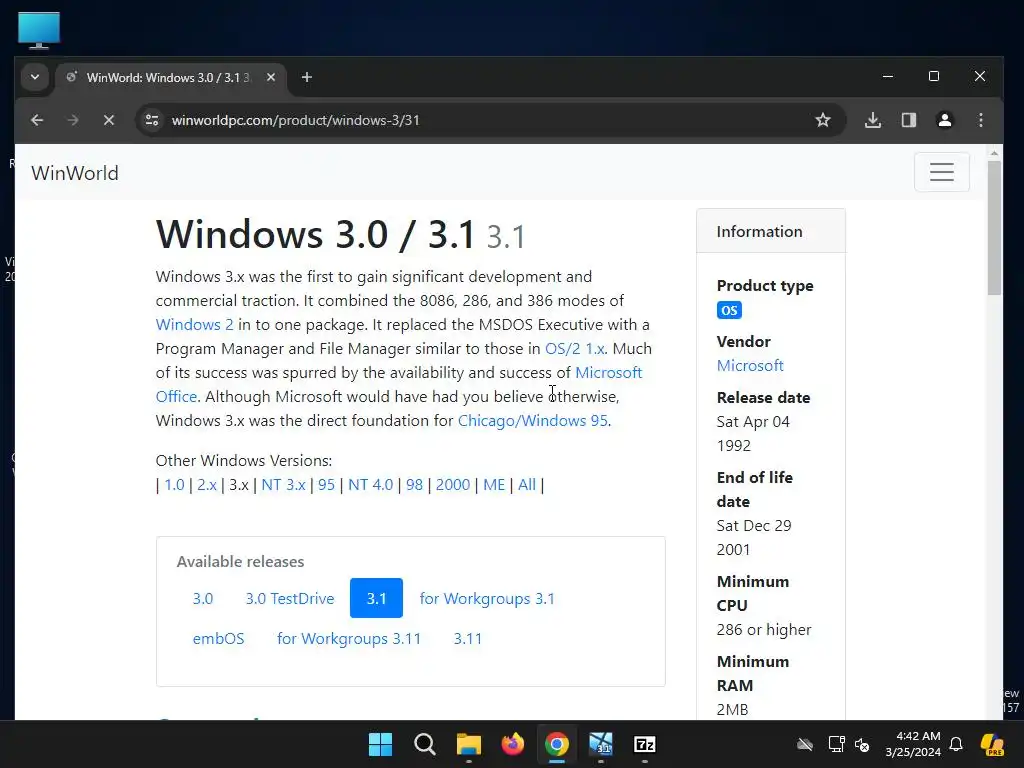
Task: Select the WinWorld browser tab
Action: click(x=171, y=77)
